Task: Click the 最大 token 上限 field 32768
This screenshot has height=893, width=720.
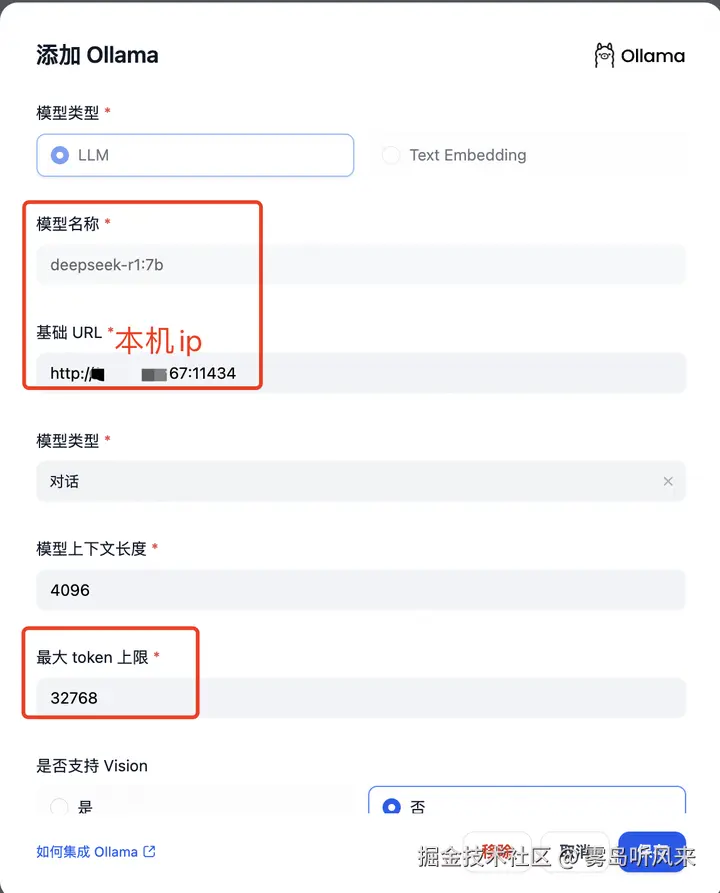Action: (360, 698)
